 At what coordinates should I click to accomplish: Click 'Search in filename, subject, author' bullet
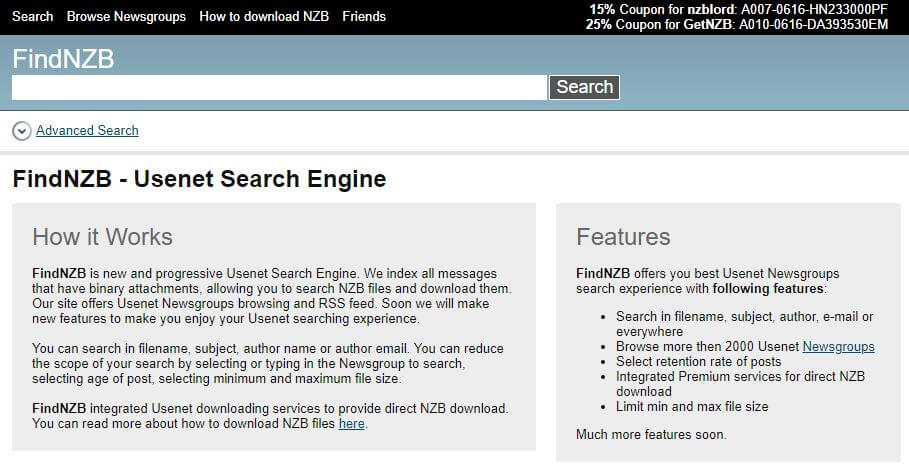(744, 324)
